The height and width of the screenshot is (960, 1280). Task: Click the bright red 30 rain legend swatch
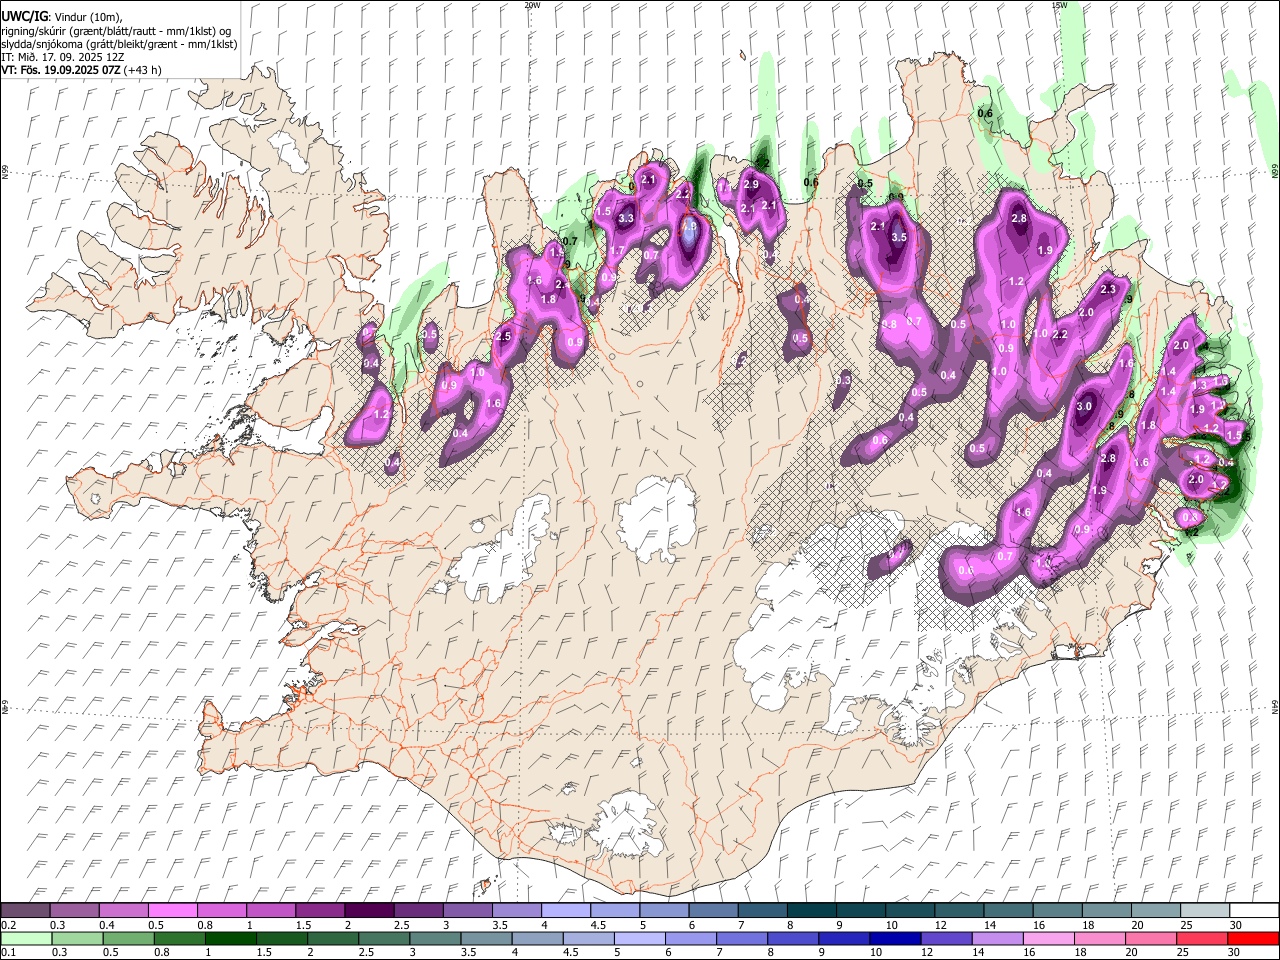(x=1252, y=938)
